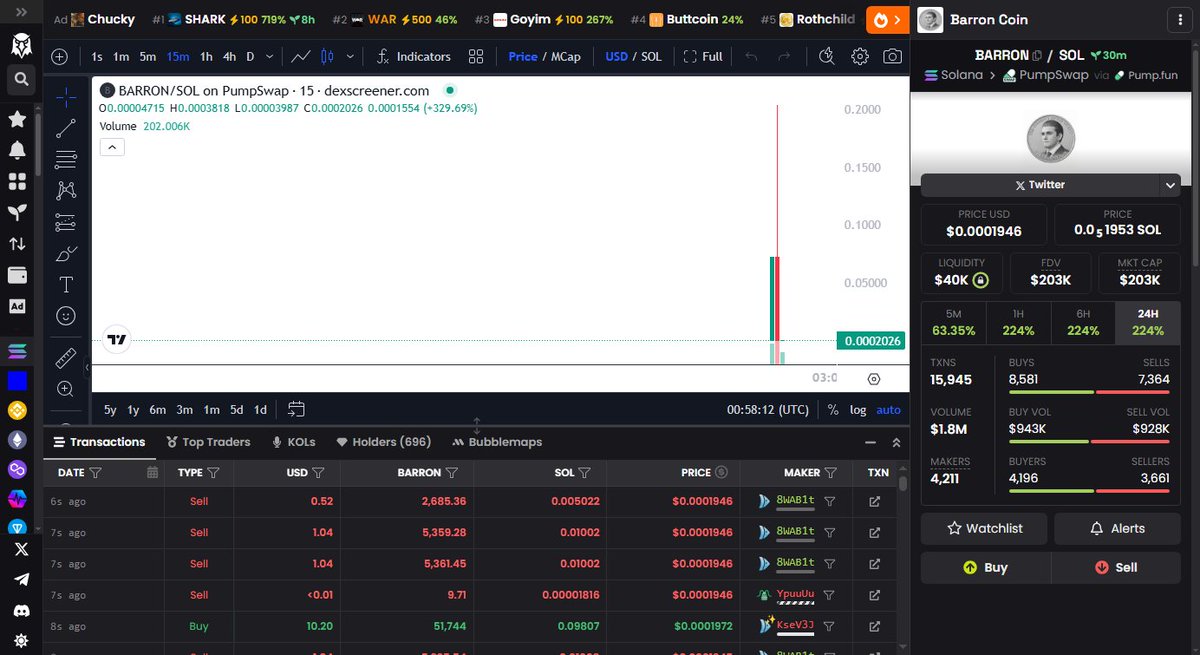
Task: Open chart style dropdown arrow
Action: [350, 57]
